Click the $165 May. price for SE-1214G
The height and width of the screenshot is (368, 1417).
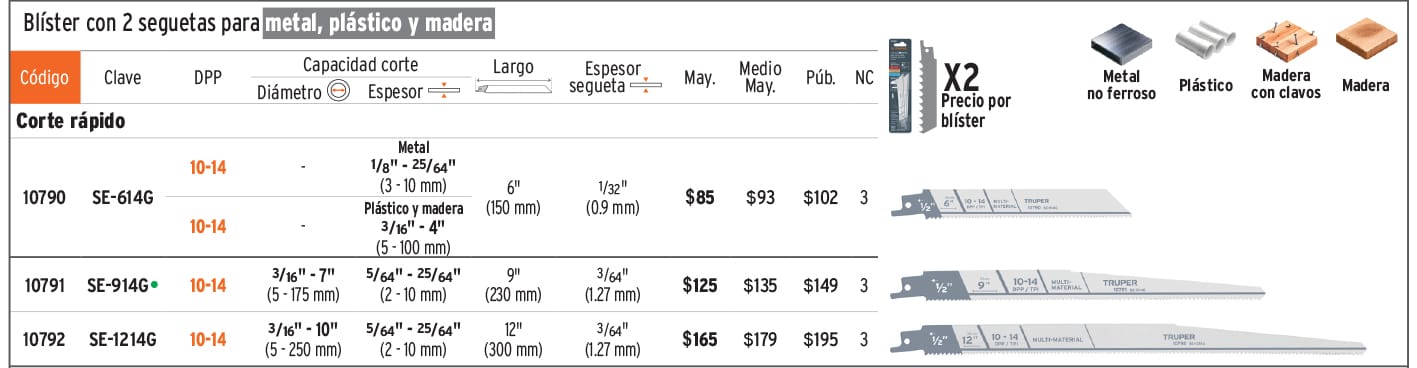[700, 339]
